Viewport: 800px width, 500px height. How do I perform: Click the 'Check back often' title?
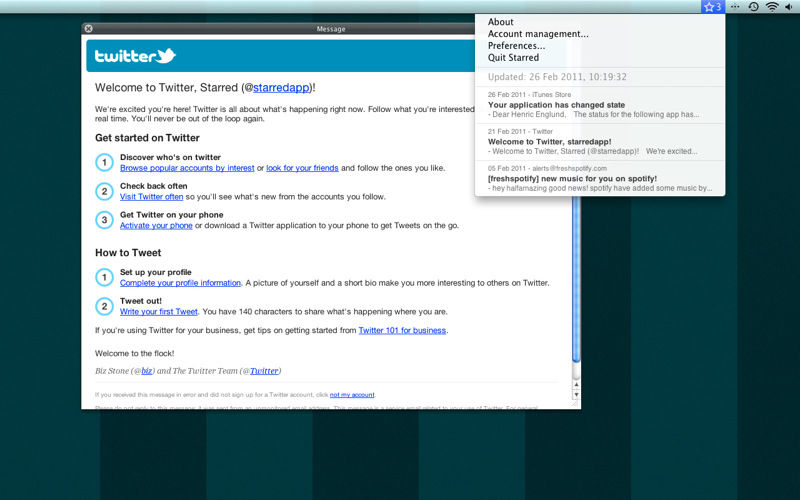154,186
